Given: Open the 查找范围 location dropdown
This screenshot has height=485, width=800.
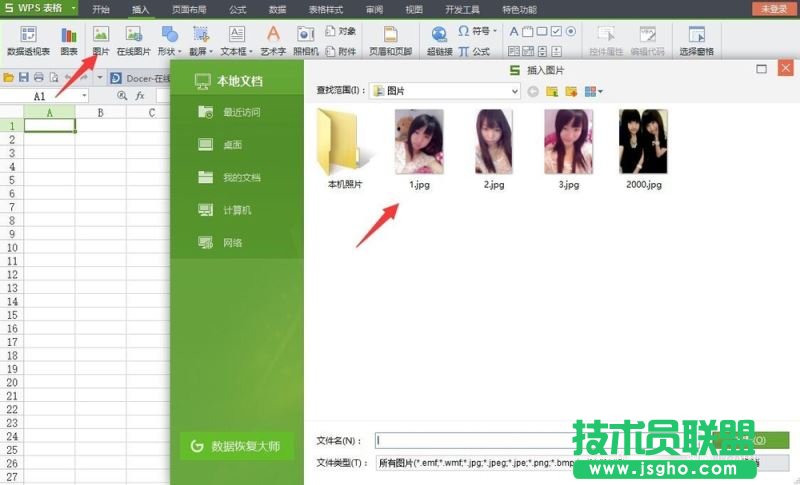Looking at the screenshot, I should point(445,91).
